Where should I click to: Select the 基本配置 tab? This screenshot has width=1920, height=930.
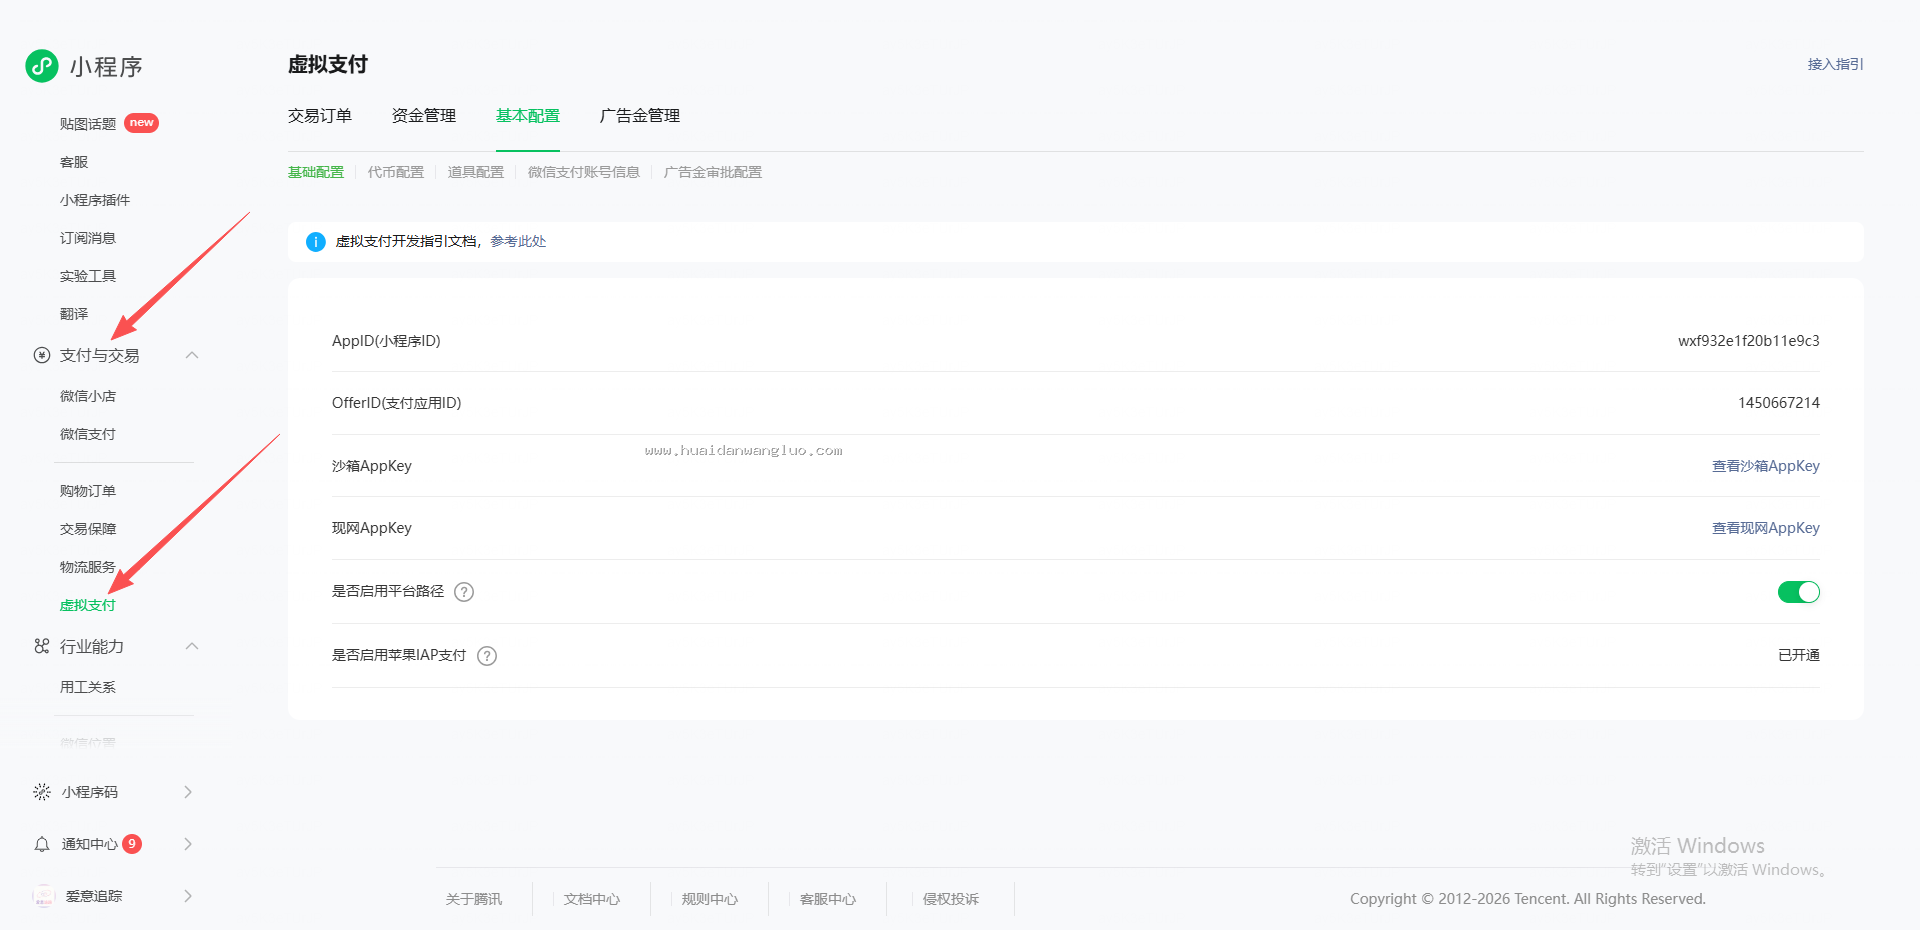pos(528,116)
